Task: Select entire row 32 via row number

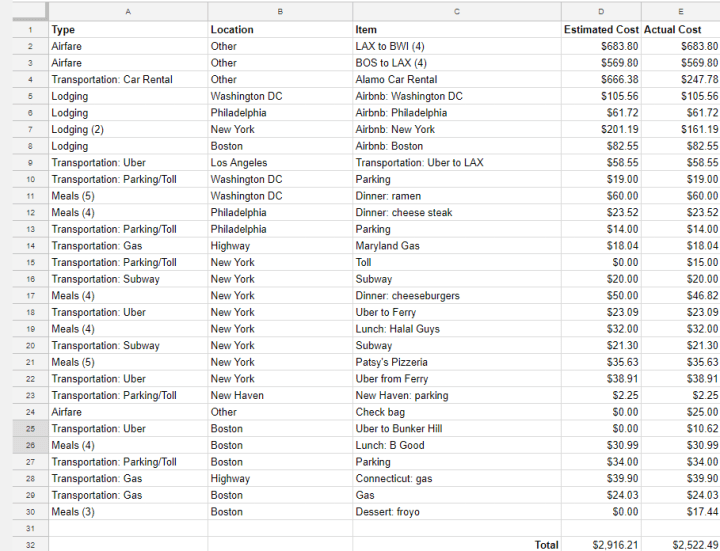Action: (x=30, y=545)
